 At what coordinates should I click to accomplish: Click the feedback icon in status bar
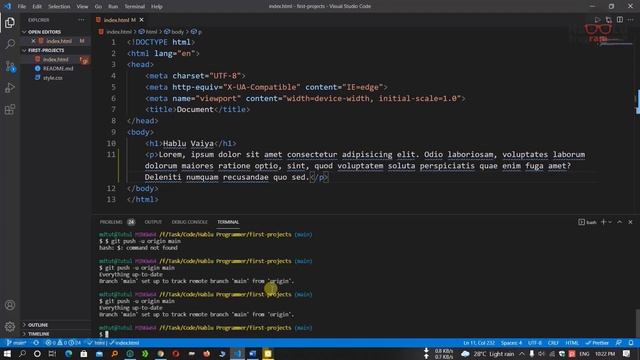click(x=619, y=343)
